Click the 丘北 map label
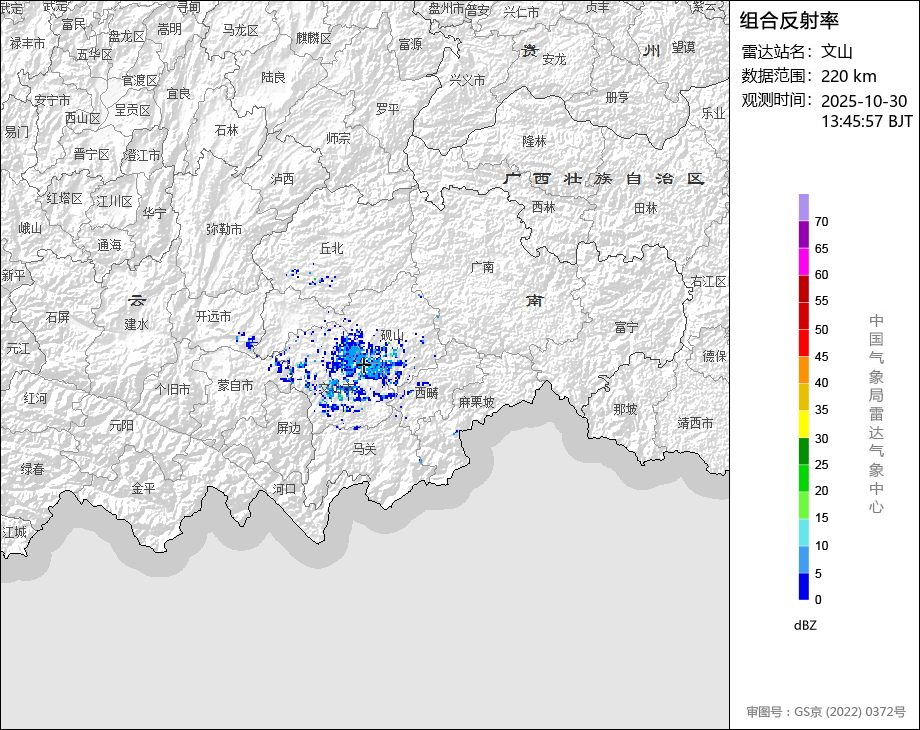Viewport: 920px width, 730px height. click(x=332, y=249)
